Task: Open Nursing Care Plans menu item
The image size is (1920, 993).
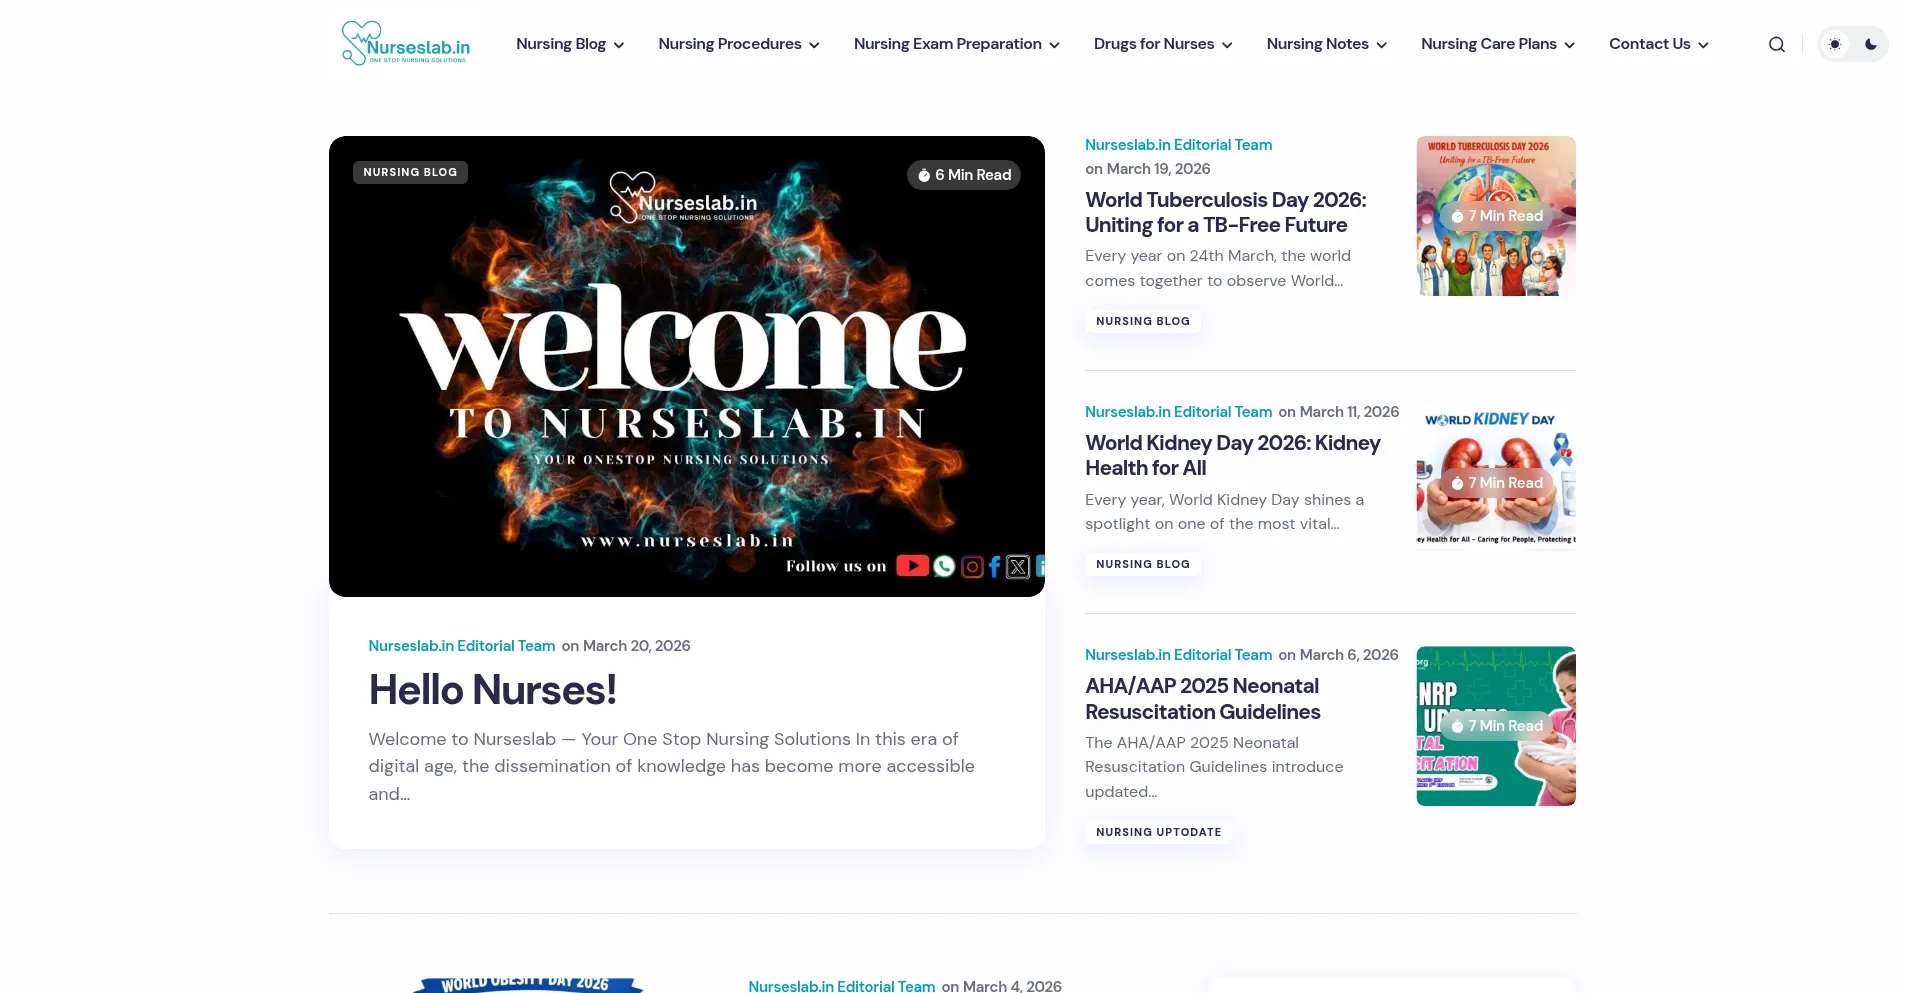Action: click(1489, 44)
